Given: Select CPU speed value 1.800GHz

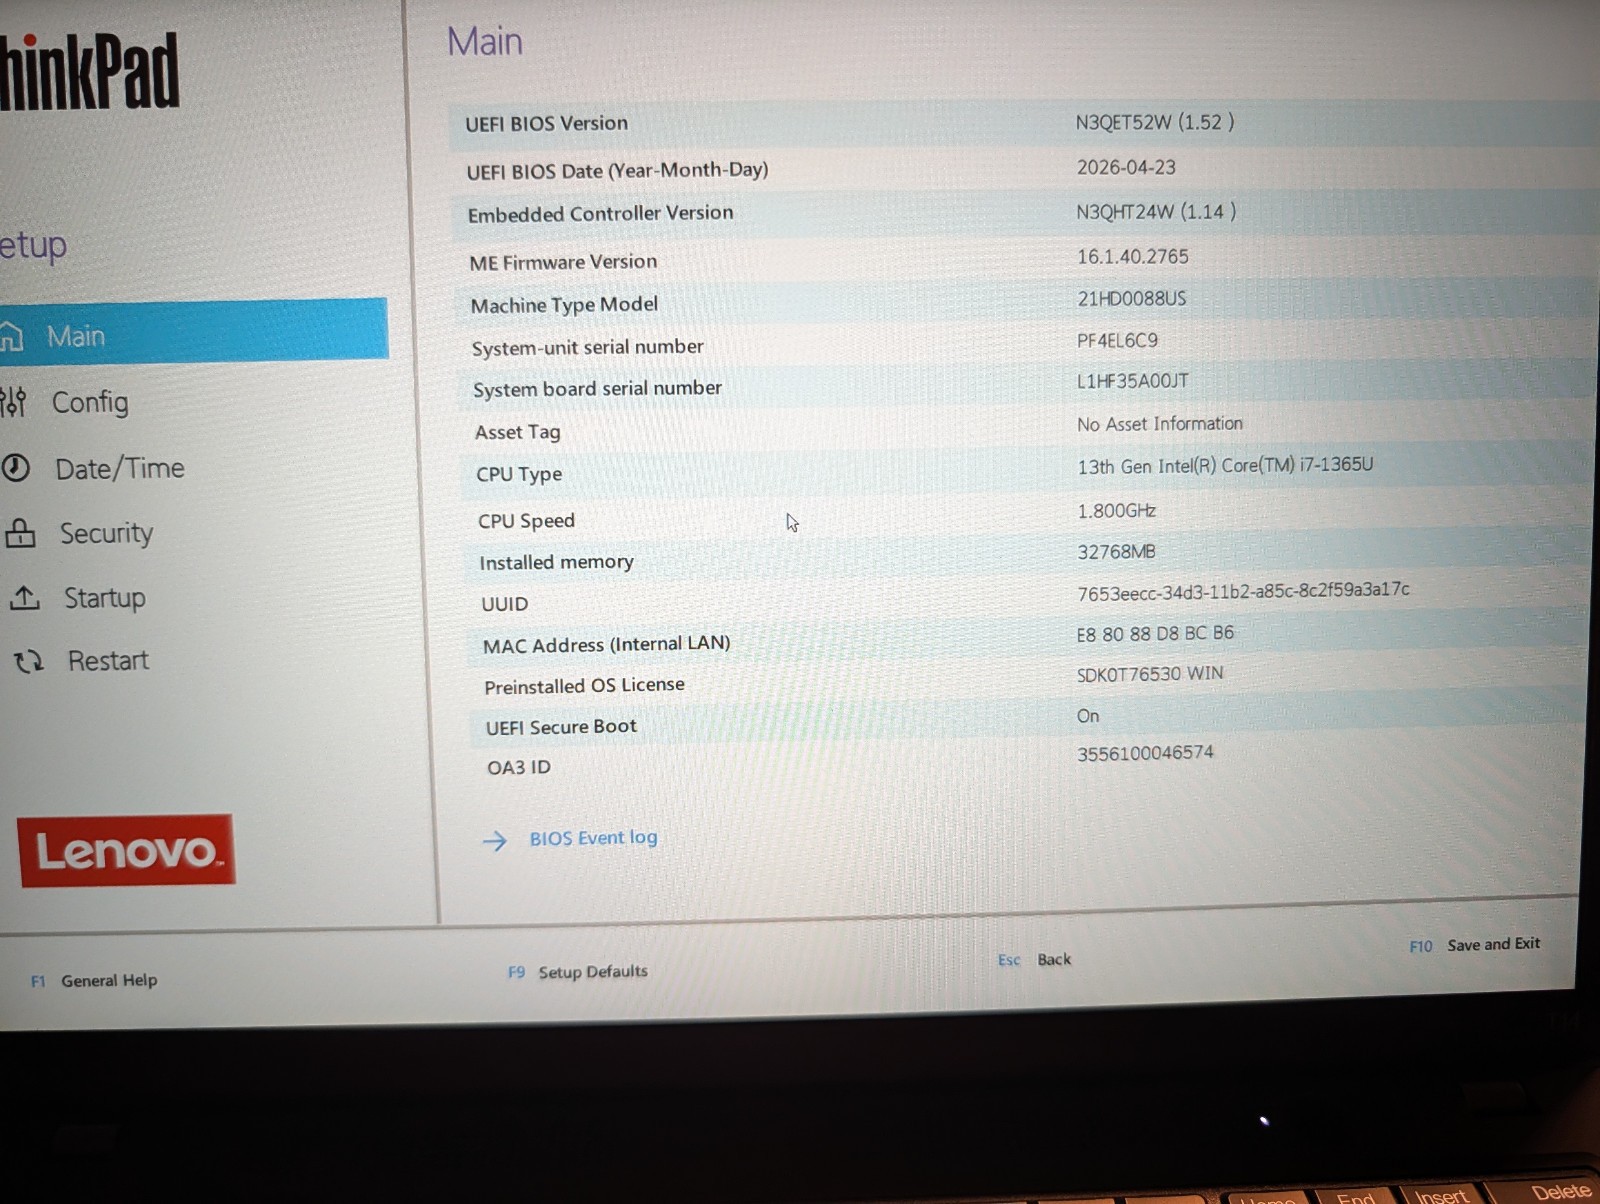Looking at the screenshot, I should point(1117,511).
